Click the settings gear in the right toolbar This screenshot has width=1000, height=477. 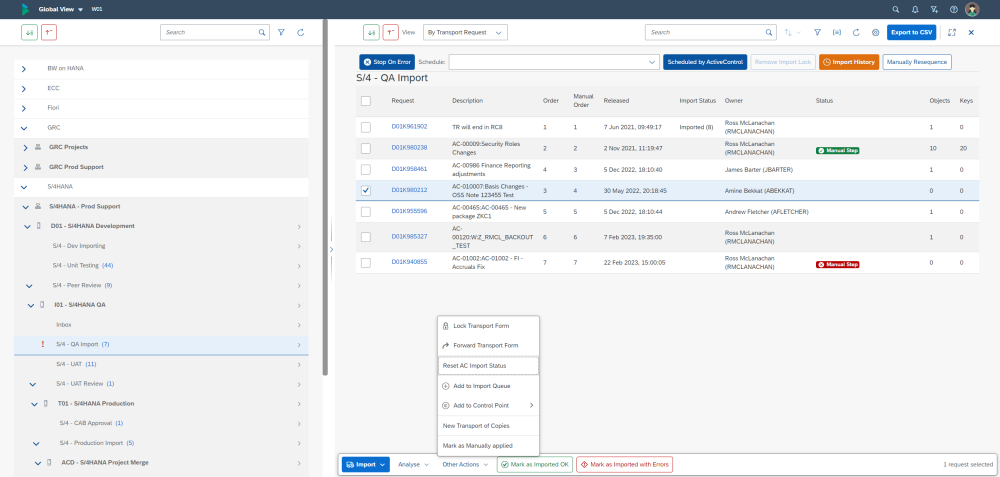click(x=875, y=32)
